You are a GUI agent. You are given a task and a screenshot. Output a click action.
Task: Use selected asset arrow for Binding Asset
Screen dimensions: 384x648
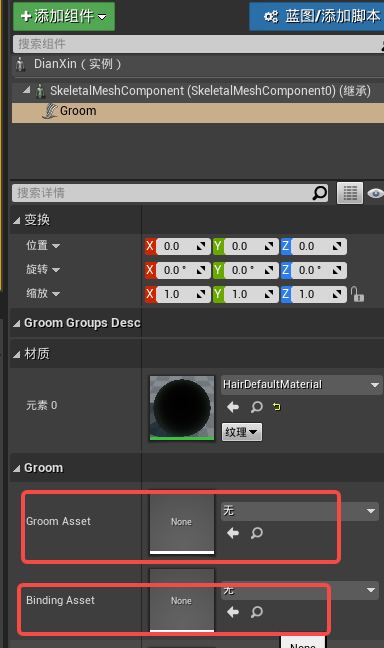click(x=233, y=612)
